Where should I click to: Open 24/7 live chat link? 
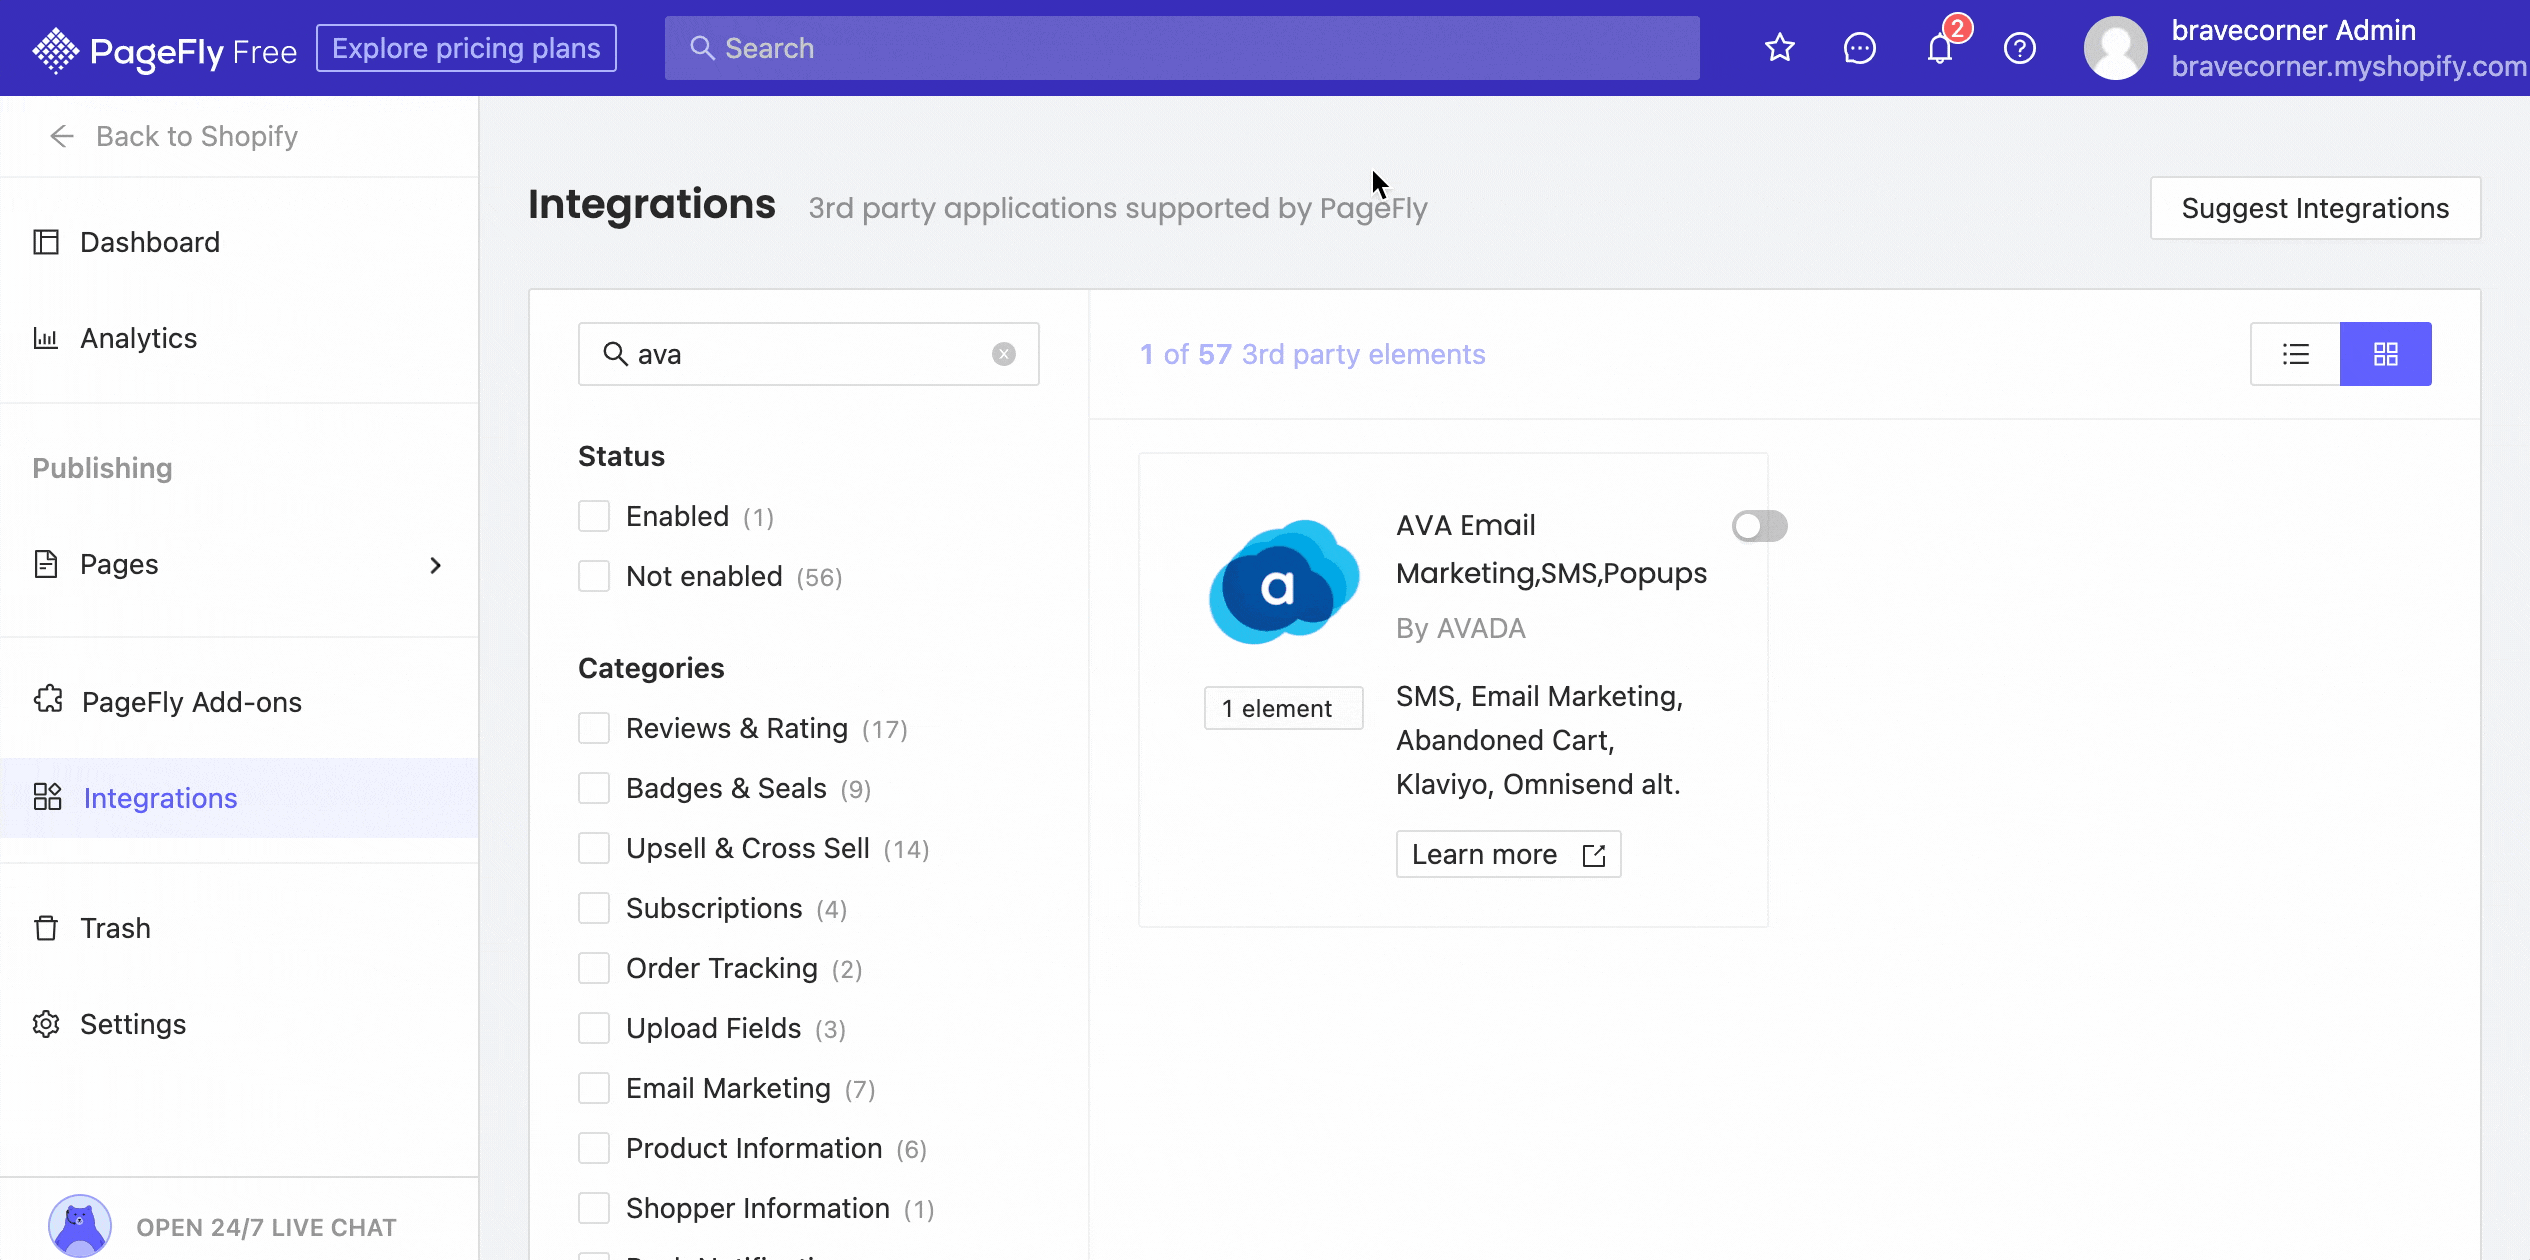tap(266, 1227)
